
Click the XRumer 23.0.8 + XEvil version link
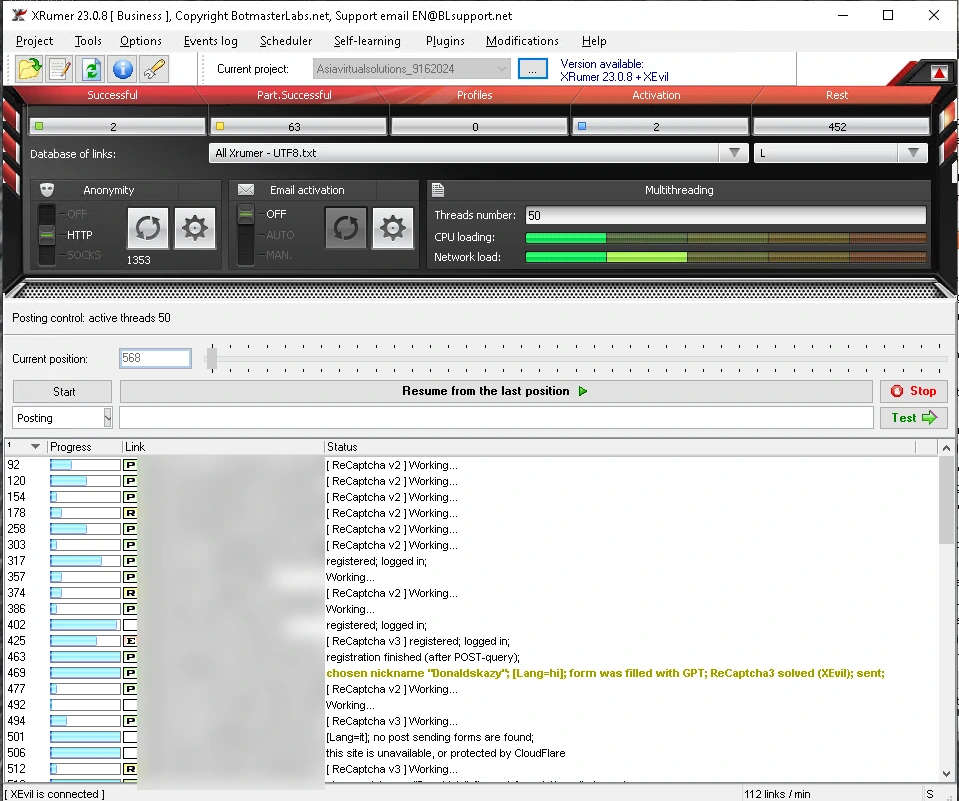click(614, 77)
